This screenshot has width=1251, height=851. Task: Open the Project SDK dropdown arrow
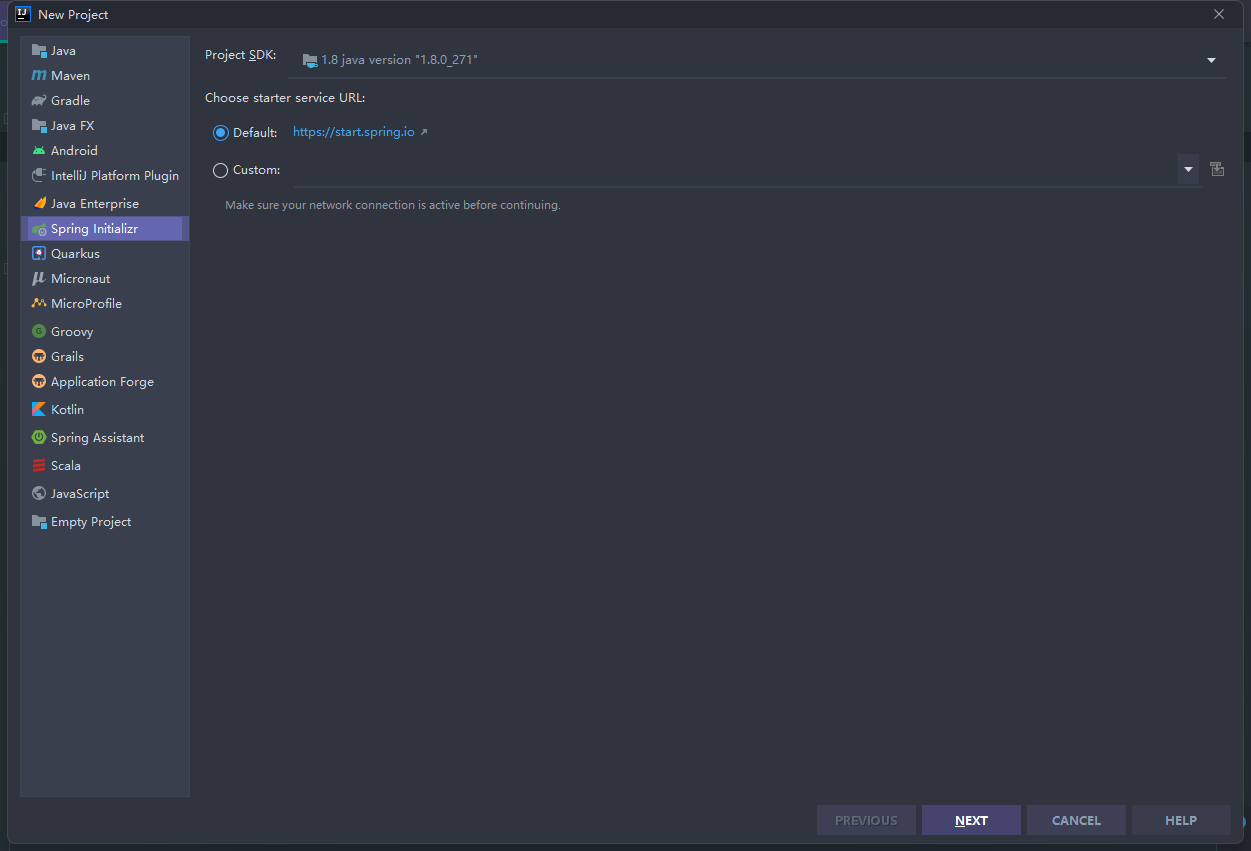[x=1211, y=60]
